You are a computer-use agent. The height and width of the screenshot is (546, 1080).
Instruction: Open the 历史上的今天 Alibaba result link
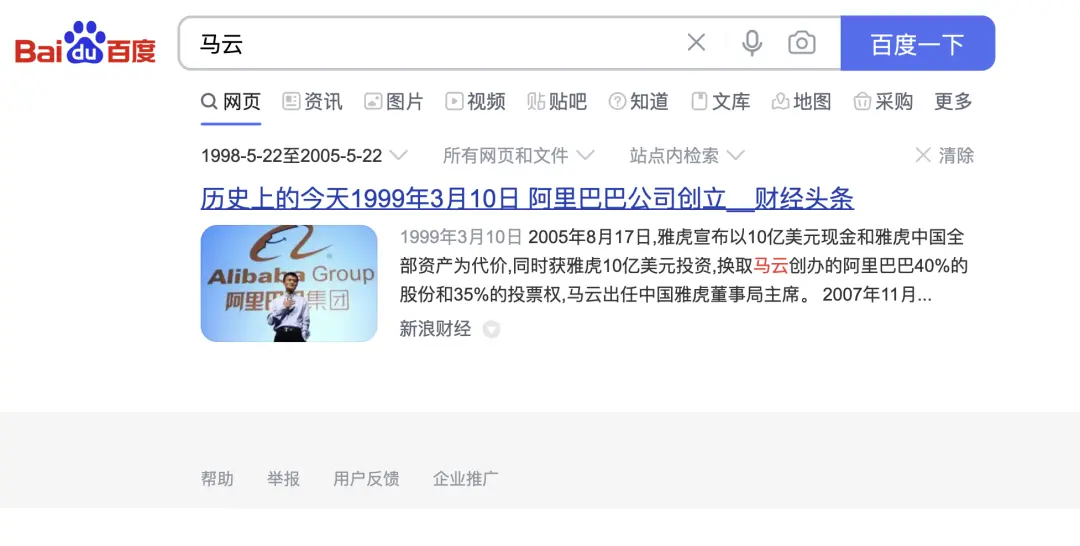click(x=527, y=198)
